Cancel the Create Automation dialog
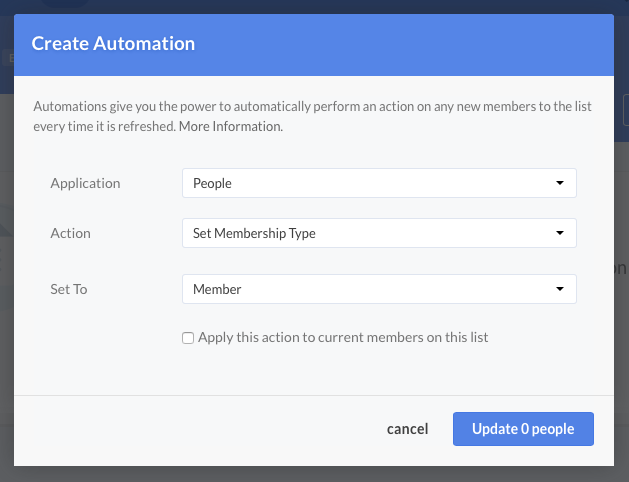629x482 pixels. (x=407, y=429)
